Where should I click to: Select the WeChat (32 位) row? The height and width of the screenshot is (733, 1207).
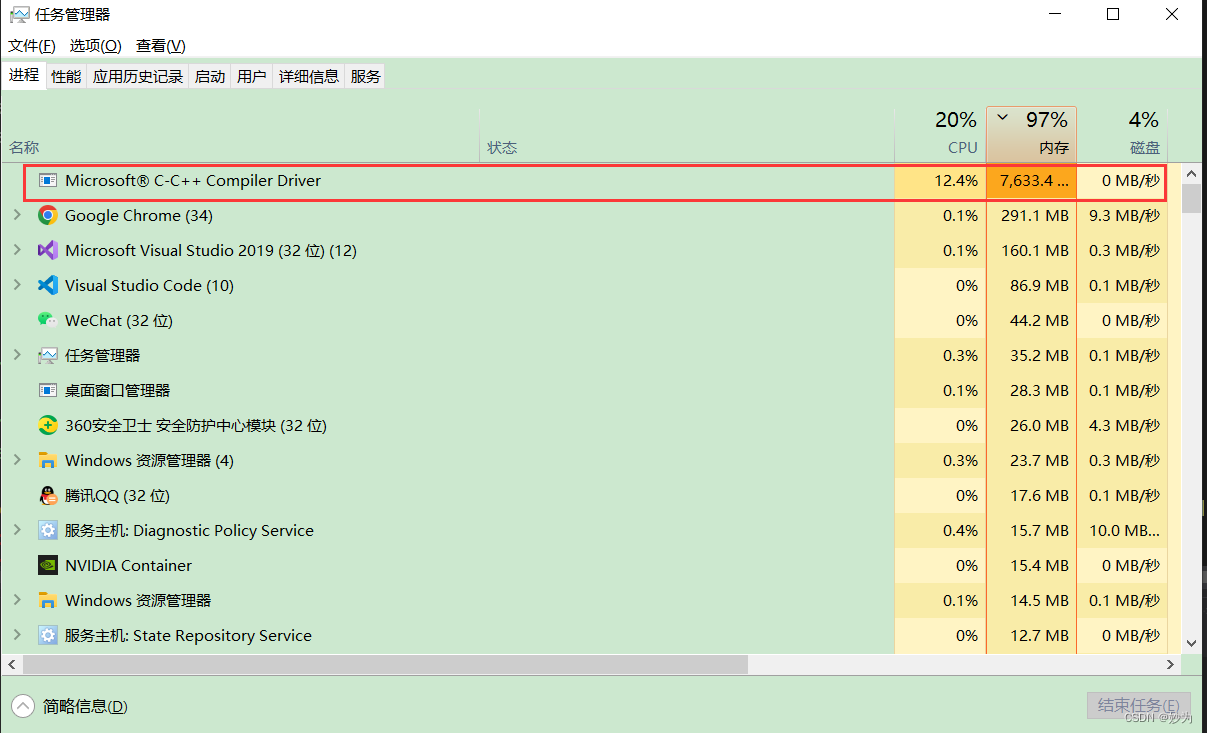[584, 320]
